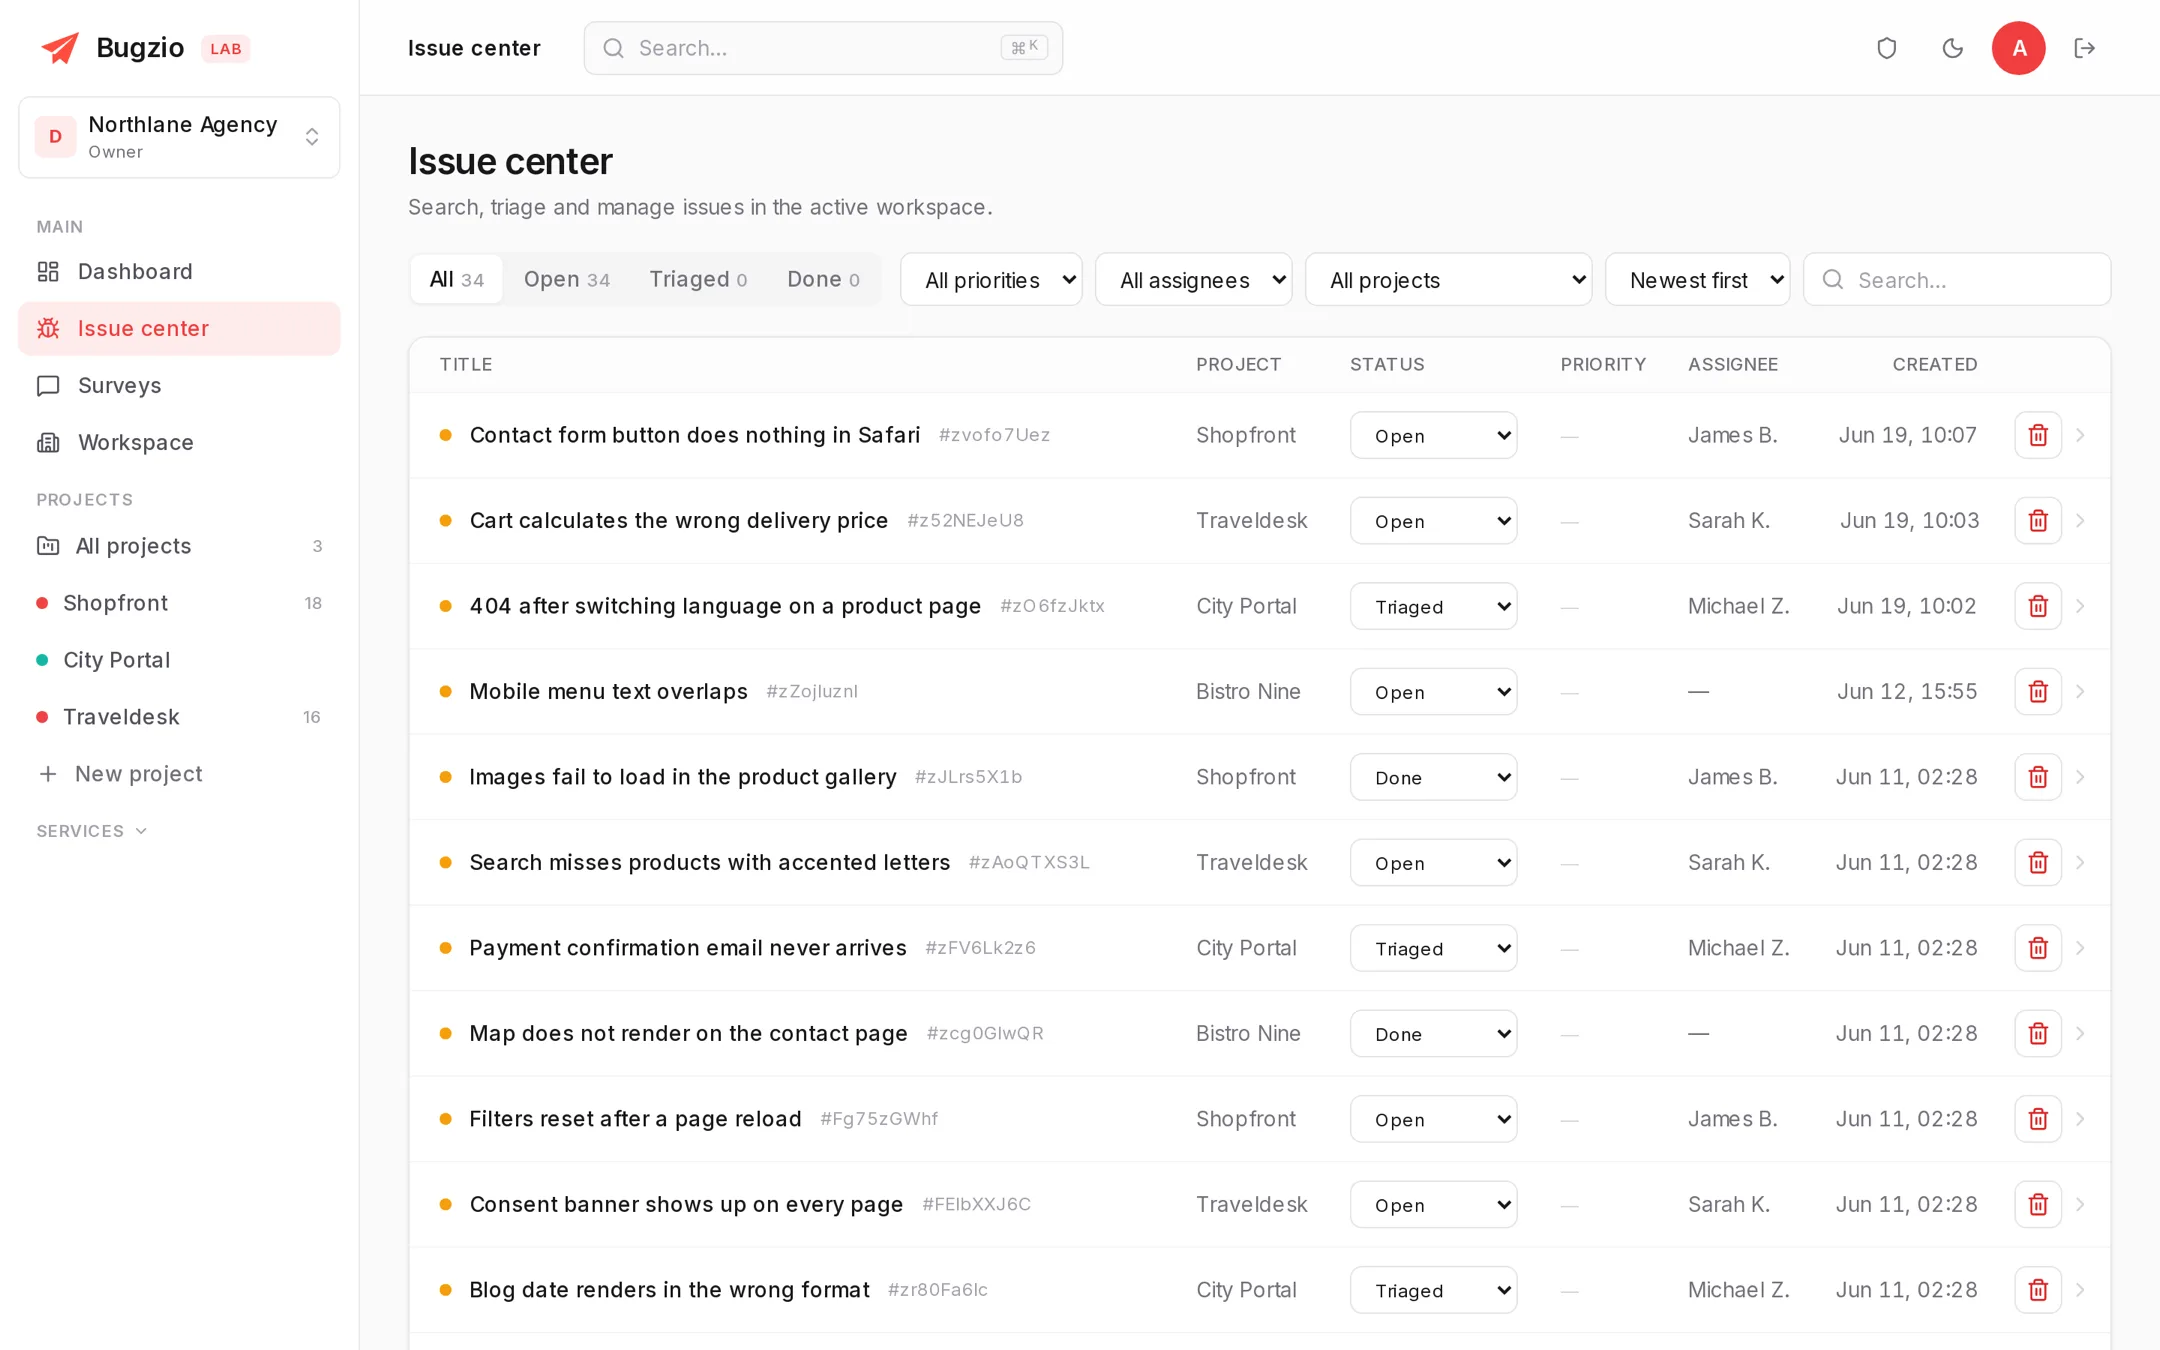Open the All priorities filter dropdown
This screenshot has height=1350, width=2160.
pyautogui.click(x=991, y=280)
